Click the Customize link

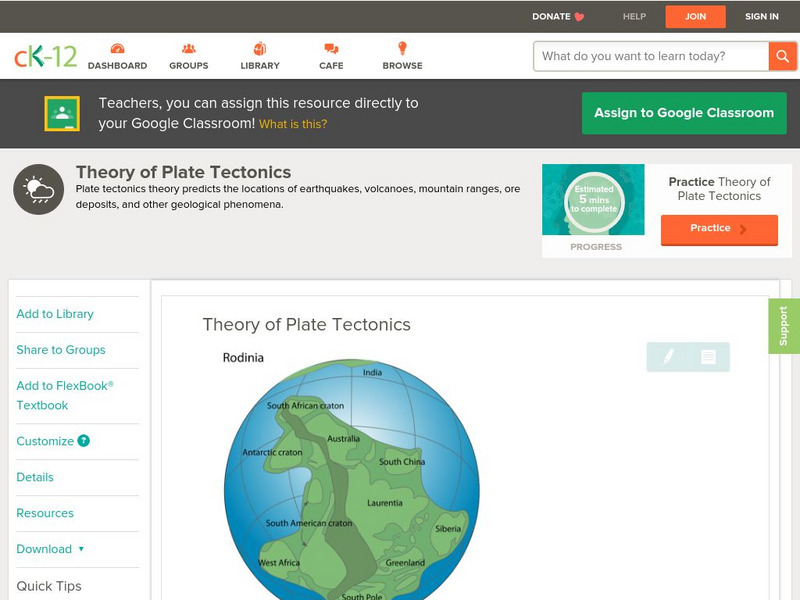click(x=45, y=441)
